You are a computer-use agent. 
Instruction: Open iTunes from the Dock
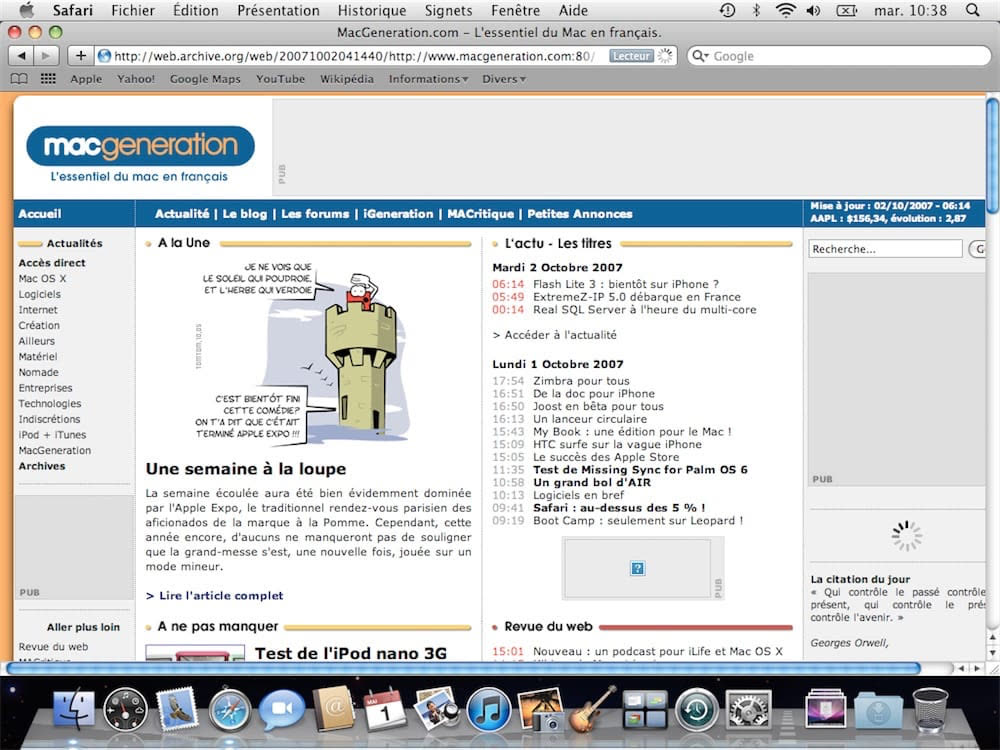pyautogui.click(x=489, y=709)
